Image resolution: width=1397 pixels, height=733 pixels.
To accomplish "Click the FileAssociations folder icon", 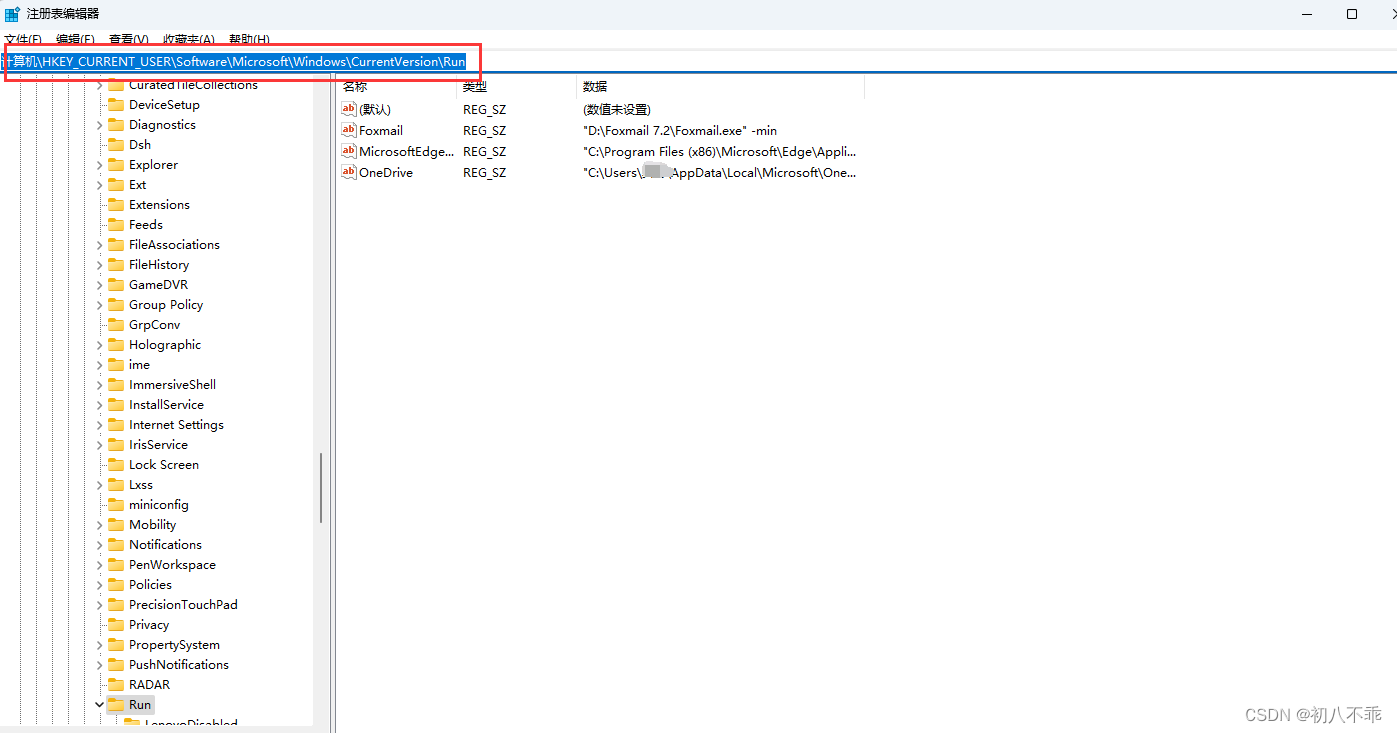I will coord(116,245).
